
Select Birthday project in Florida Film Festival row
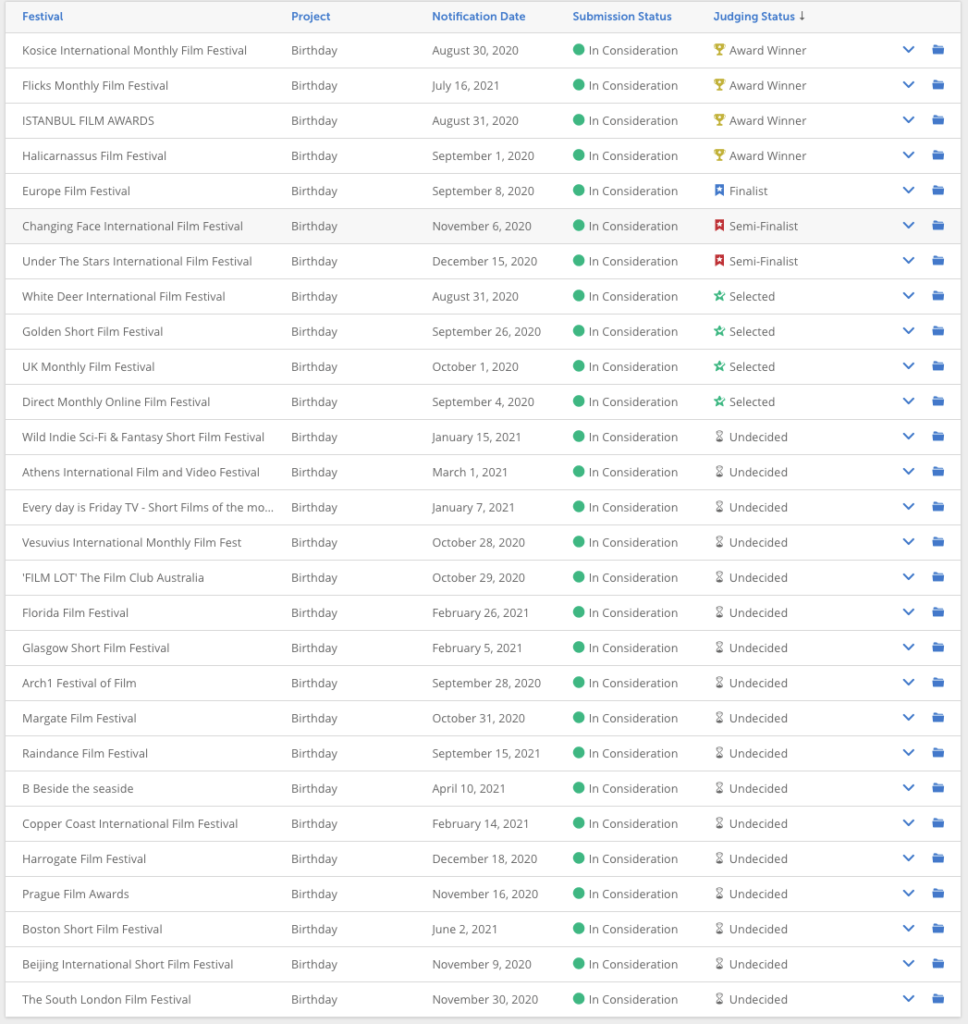314,613
